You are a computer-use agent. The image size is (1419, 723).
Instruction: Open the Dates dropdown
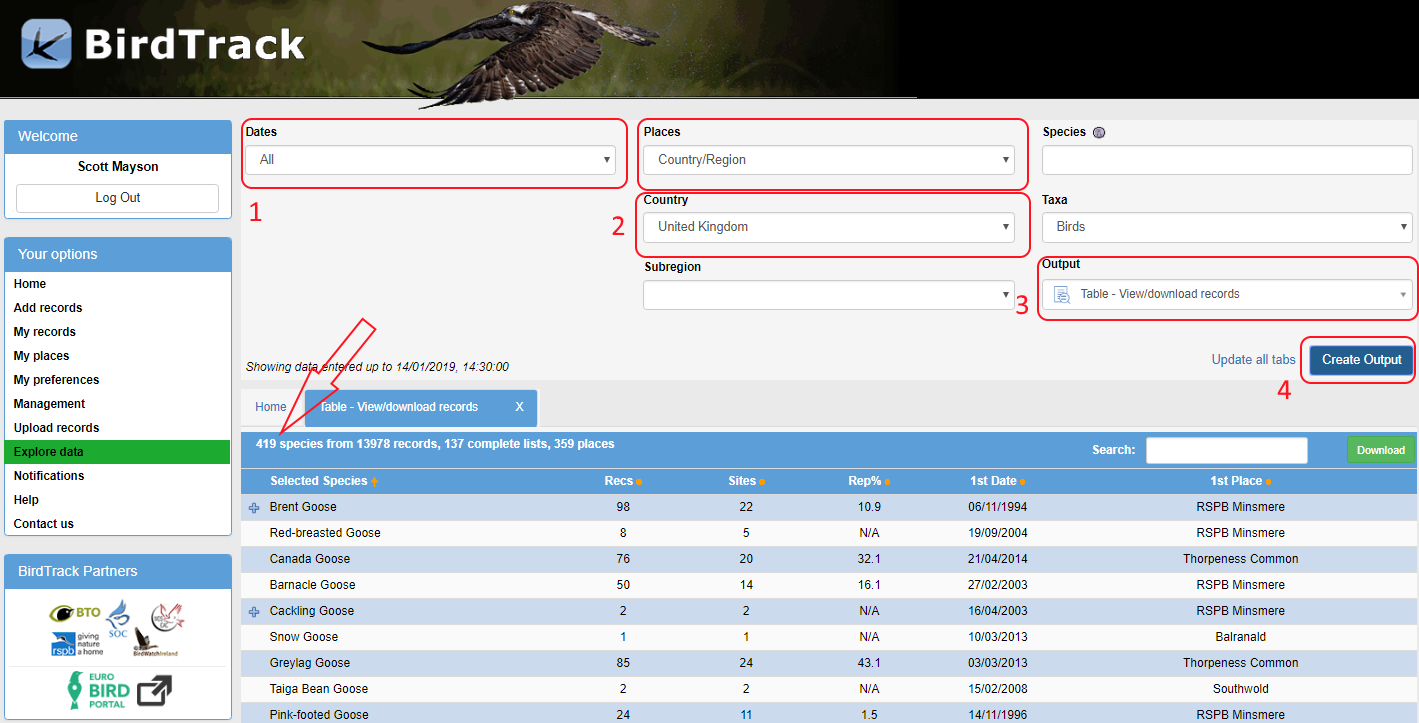[430, 160]
